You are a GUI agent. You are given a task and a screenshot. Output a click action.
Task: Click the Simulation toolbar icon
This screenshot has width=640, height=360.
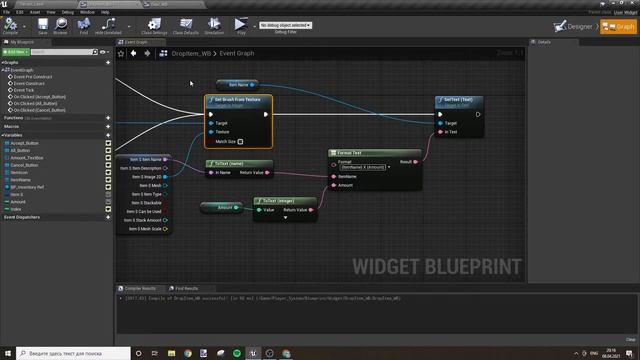coord(214,26)
